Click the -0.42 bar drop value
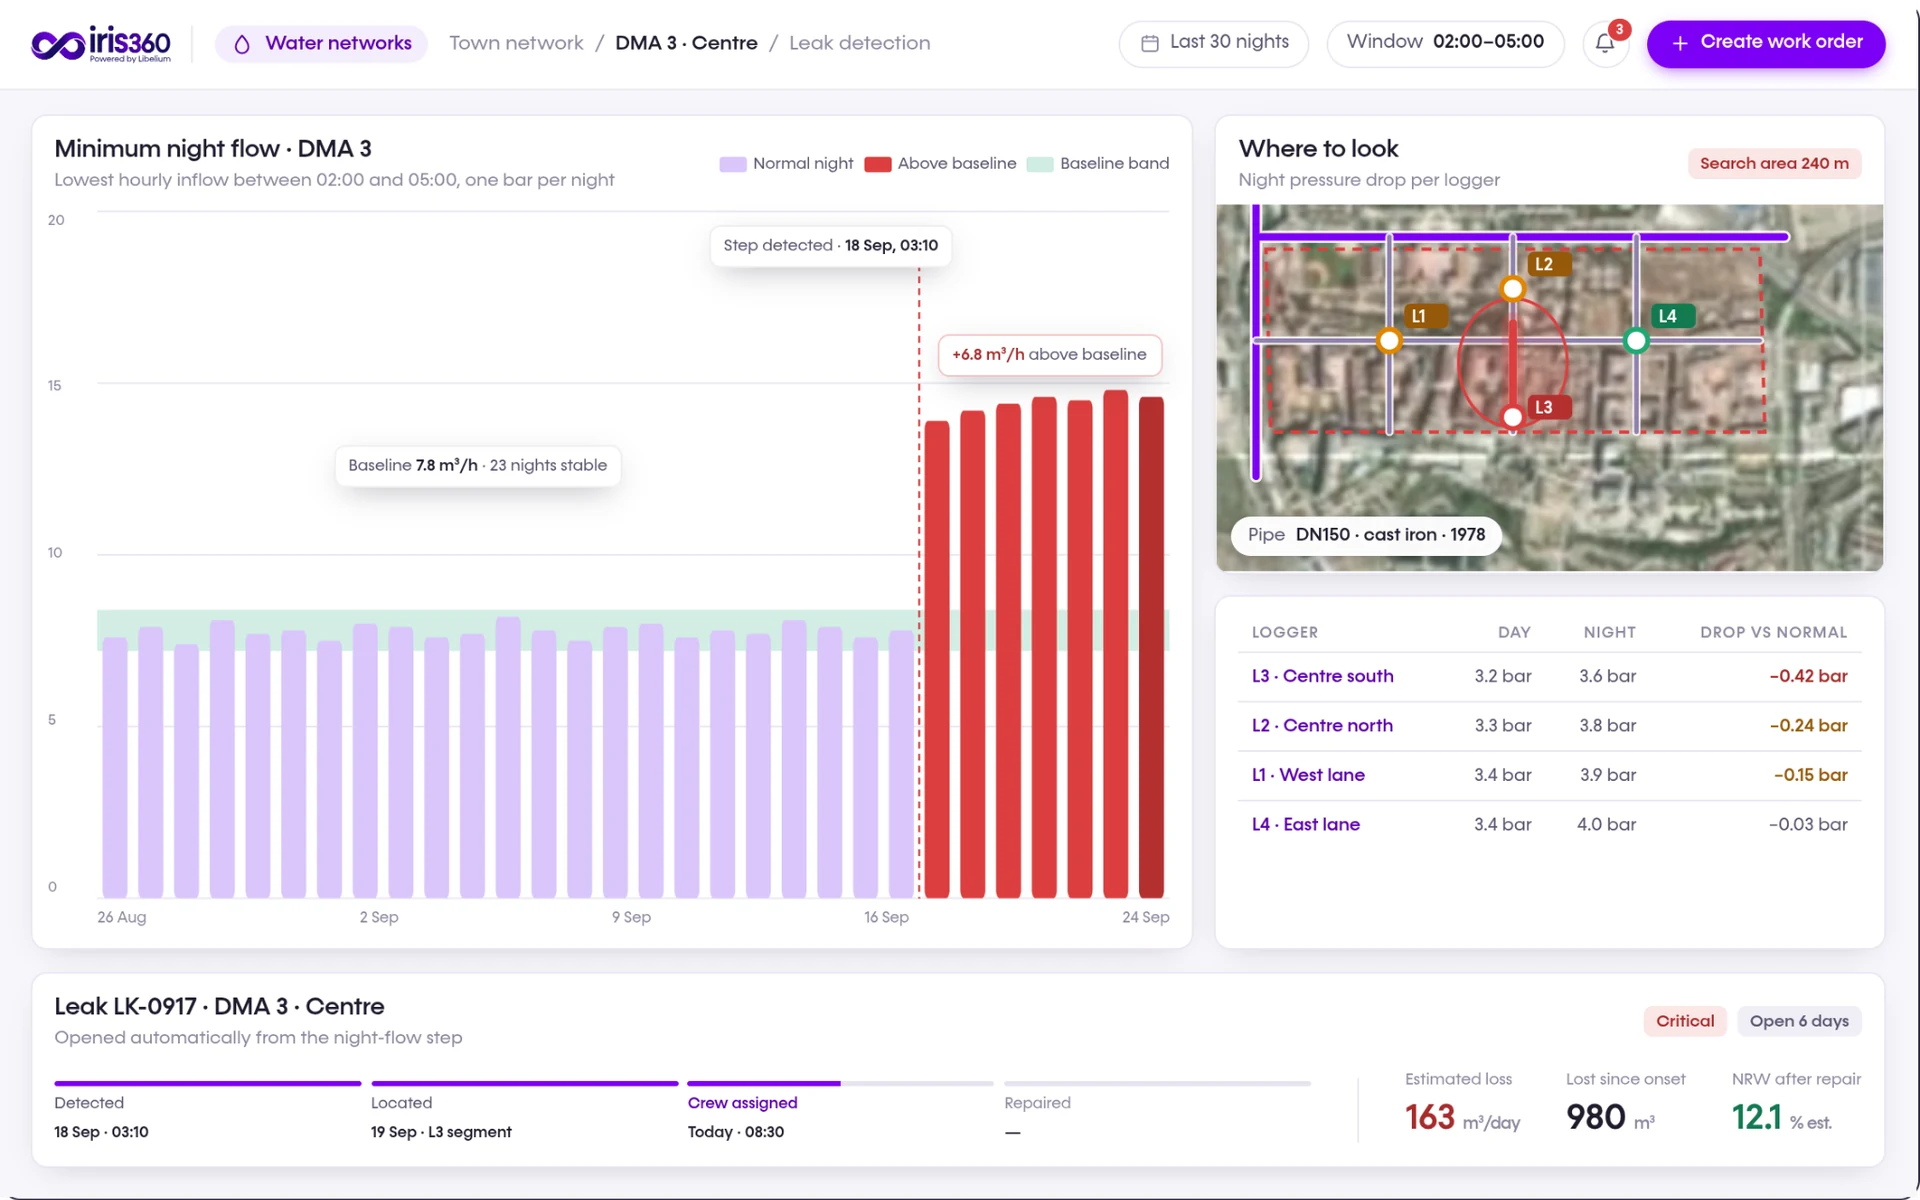 point(1808,676)
